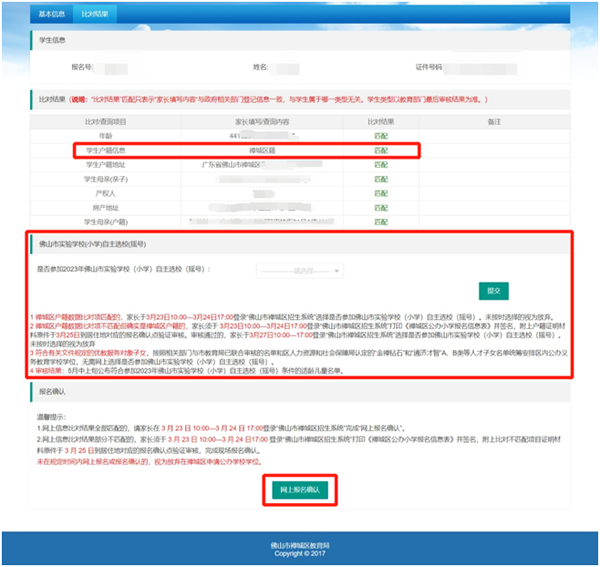
Task: Click the green 提交 button
Action: pos(493,291)
